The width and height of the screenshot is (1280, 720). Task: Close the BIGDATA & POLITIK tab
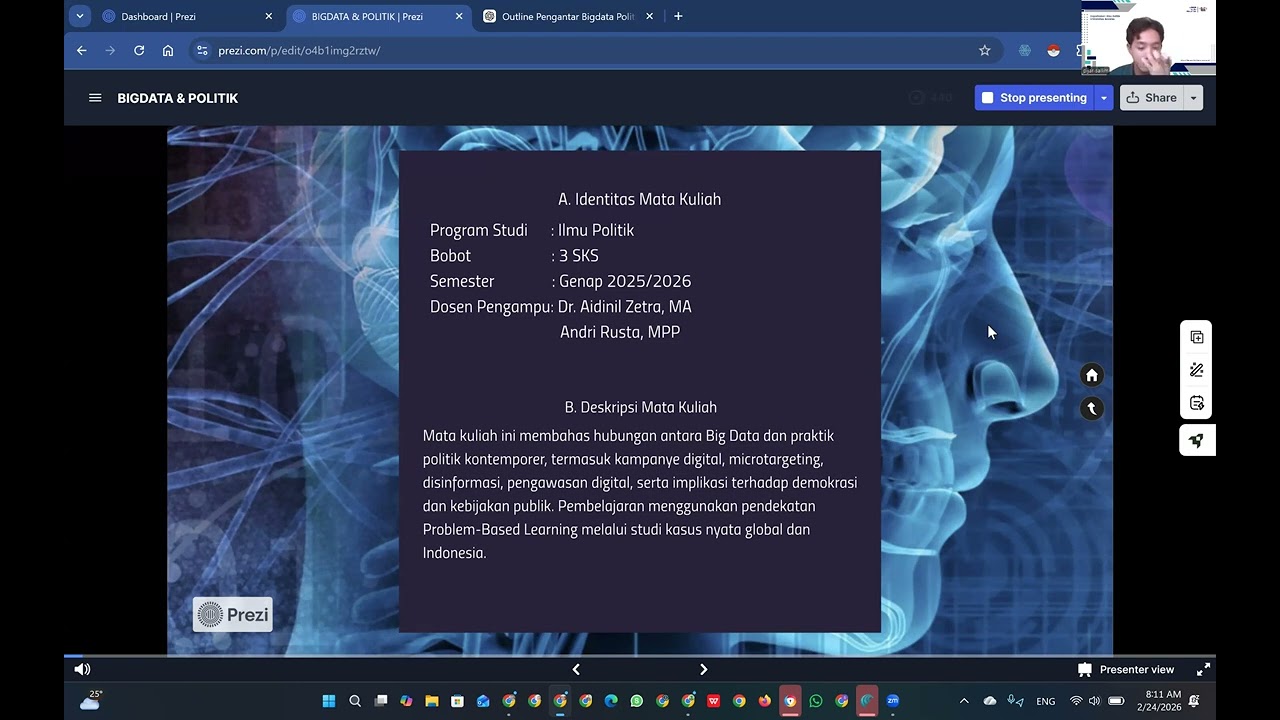coord(459,16)
